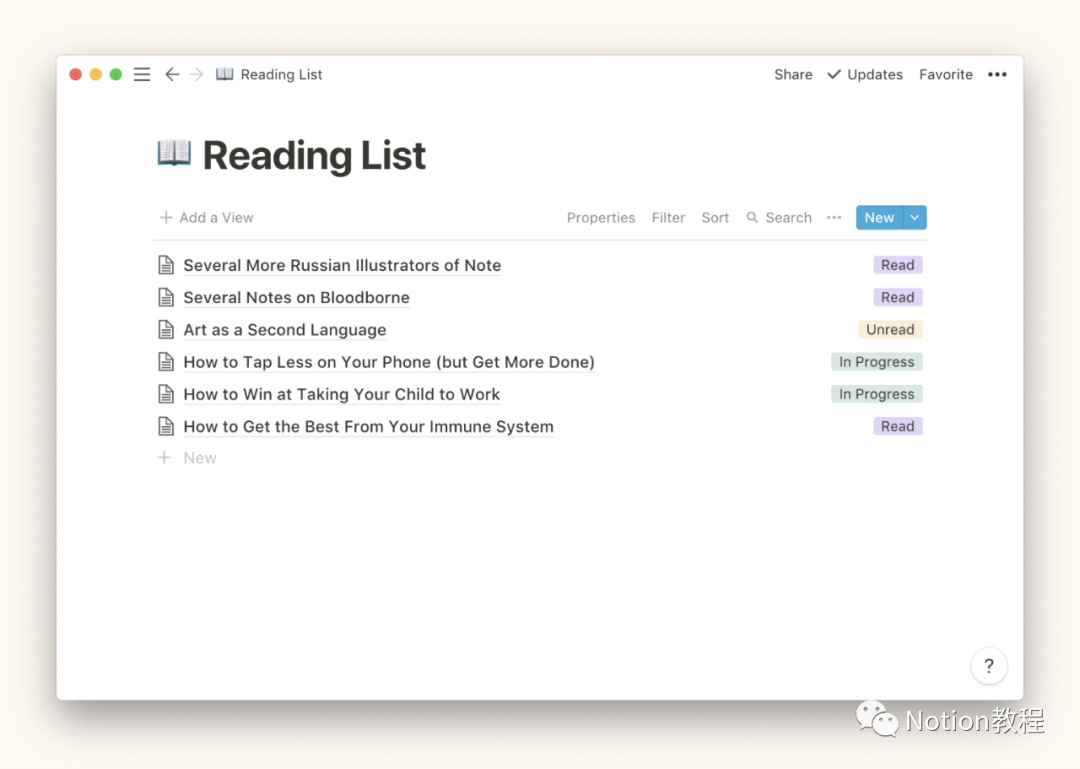The height and width of the screenshot is (769, 1080).
Task: Toggle Favorite for this page
Action: pyautogui.click(x=946, y=75)
